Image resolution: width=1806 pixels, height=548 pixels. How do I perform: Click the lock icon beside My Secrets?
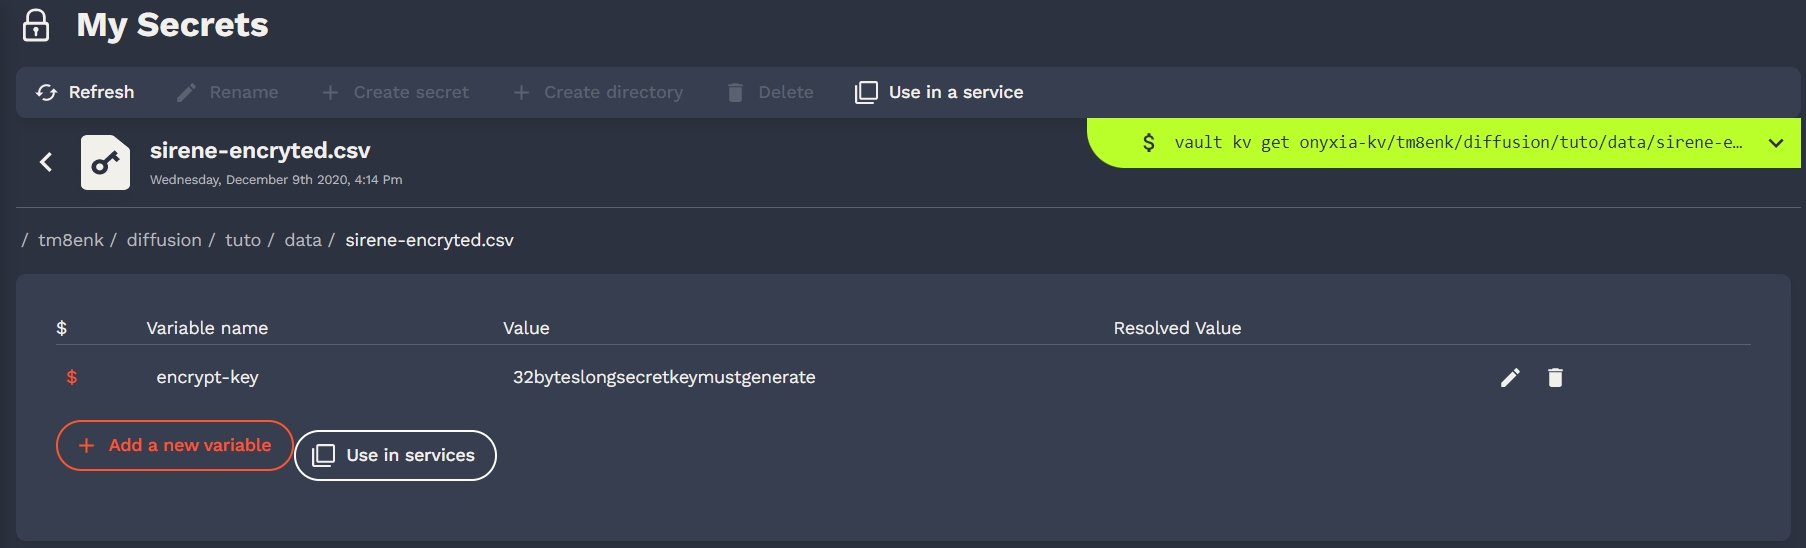point(36,25)
